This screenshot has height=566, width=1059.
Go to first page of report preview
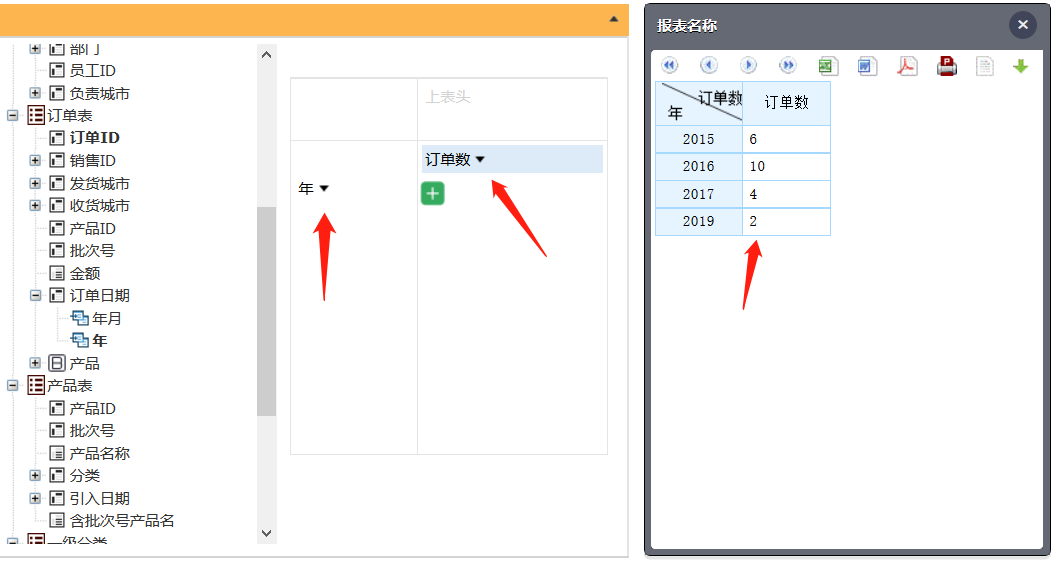pos(669,66)
